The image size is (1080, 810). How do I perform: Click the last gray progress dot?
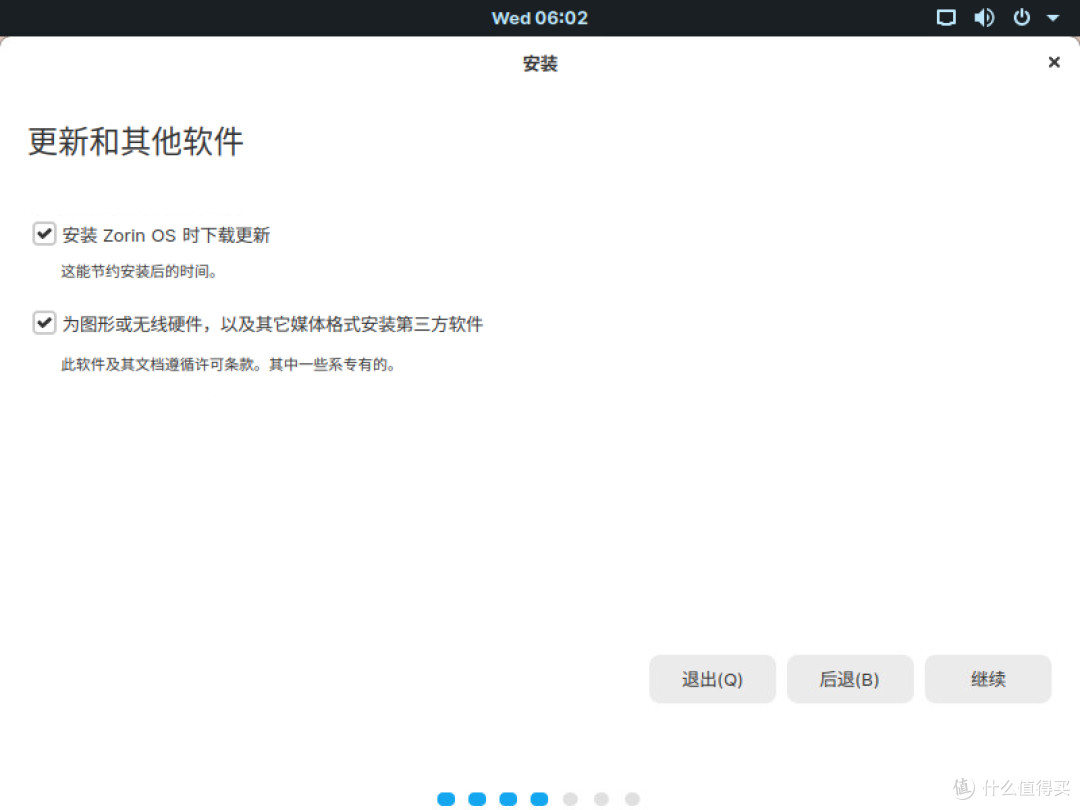coord(633,799)
